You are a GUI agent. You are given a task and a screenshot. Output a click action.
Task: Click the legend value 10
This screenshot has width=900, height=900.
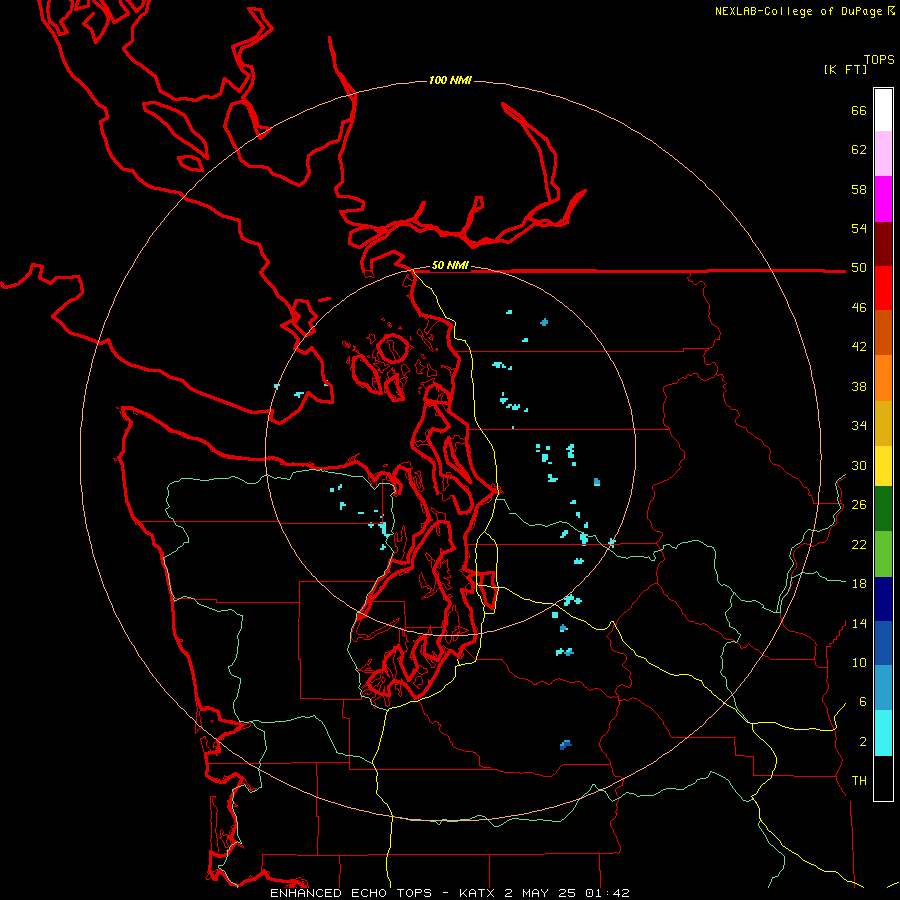(x=859, y=662)
